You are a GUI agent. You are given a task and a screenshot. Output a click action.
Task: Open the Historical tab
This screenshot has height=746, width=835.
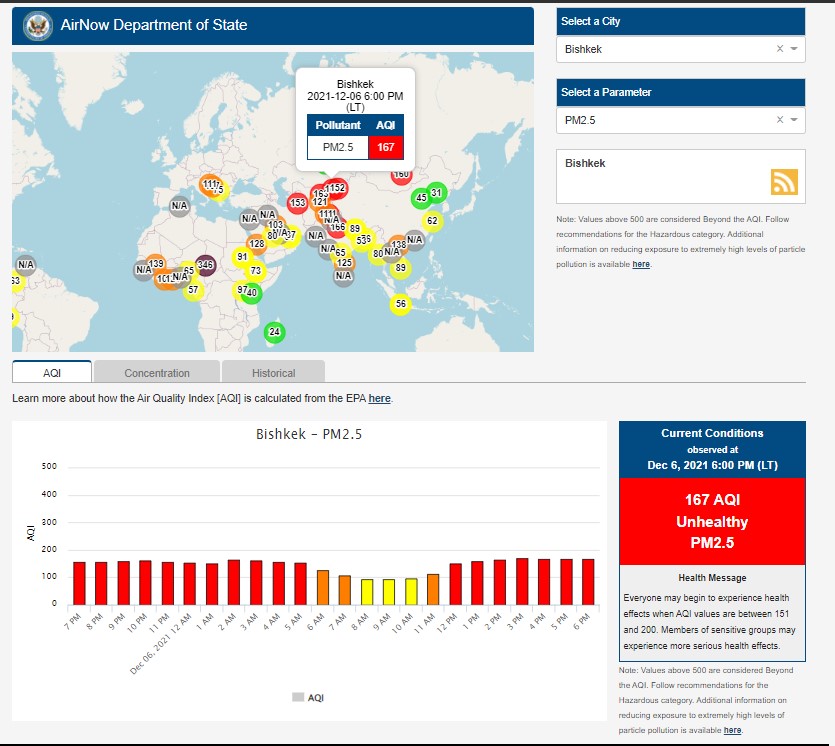(273, 373)
